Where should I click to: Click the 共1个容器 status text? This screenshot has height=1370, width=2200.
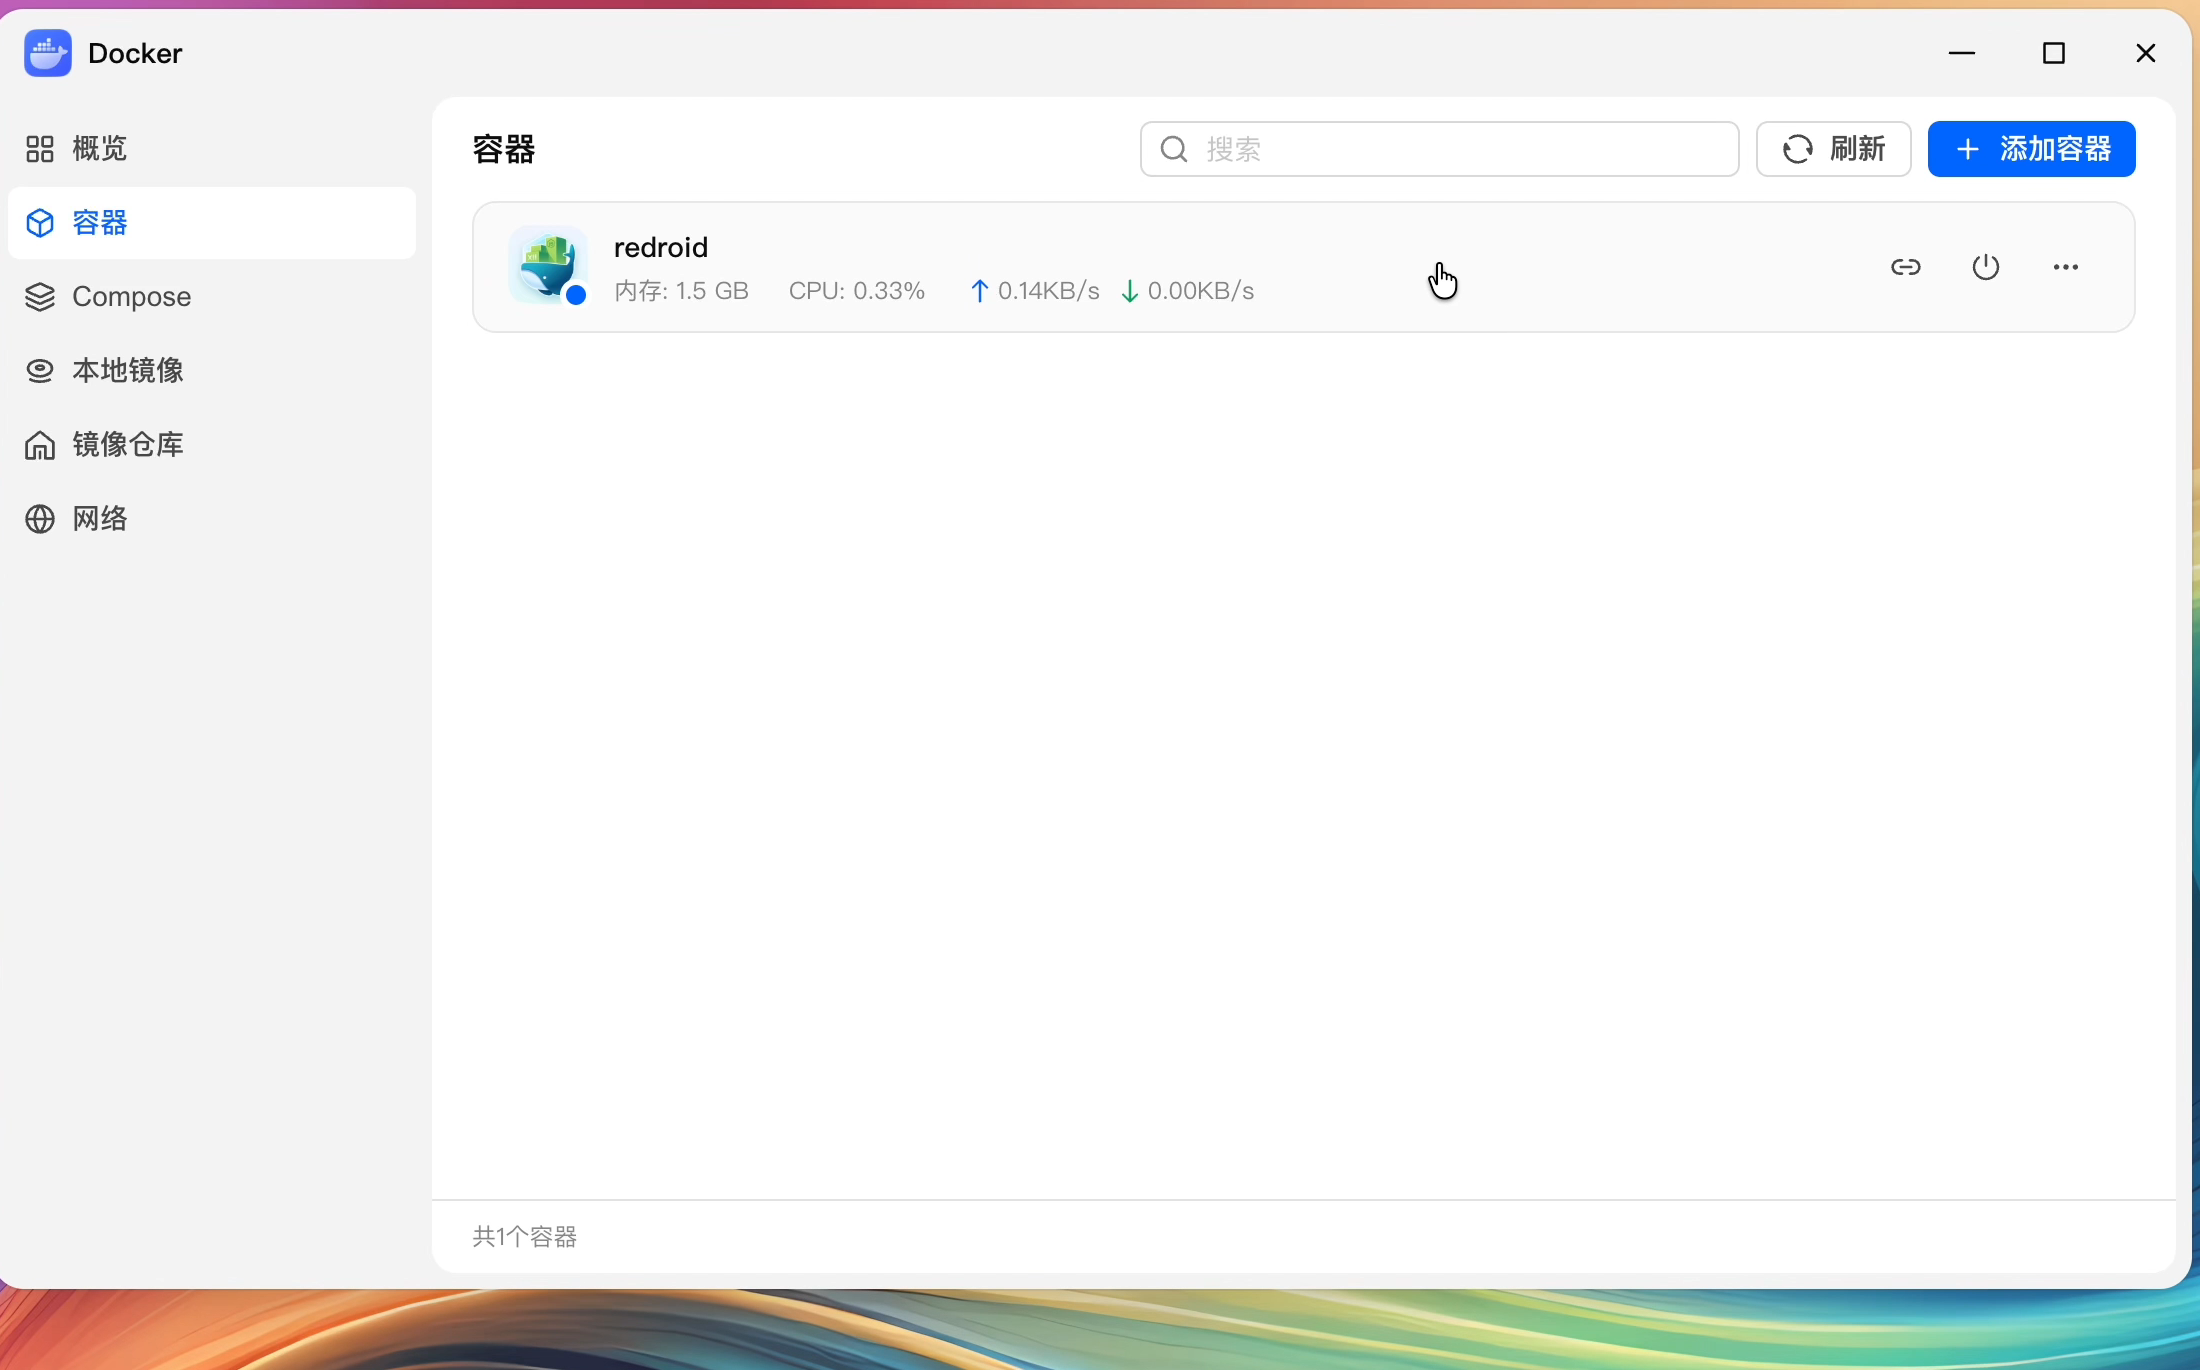point(525,1237)
